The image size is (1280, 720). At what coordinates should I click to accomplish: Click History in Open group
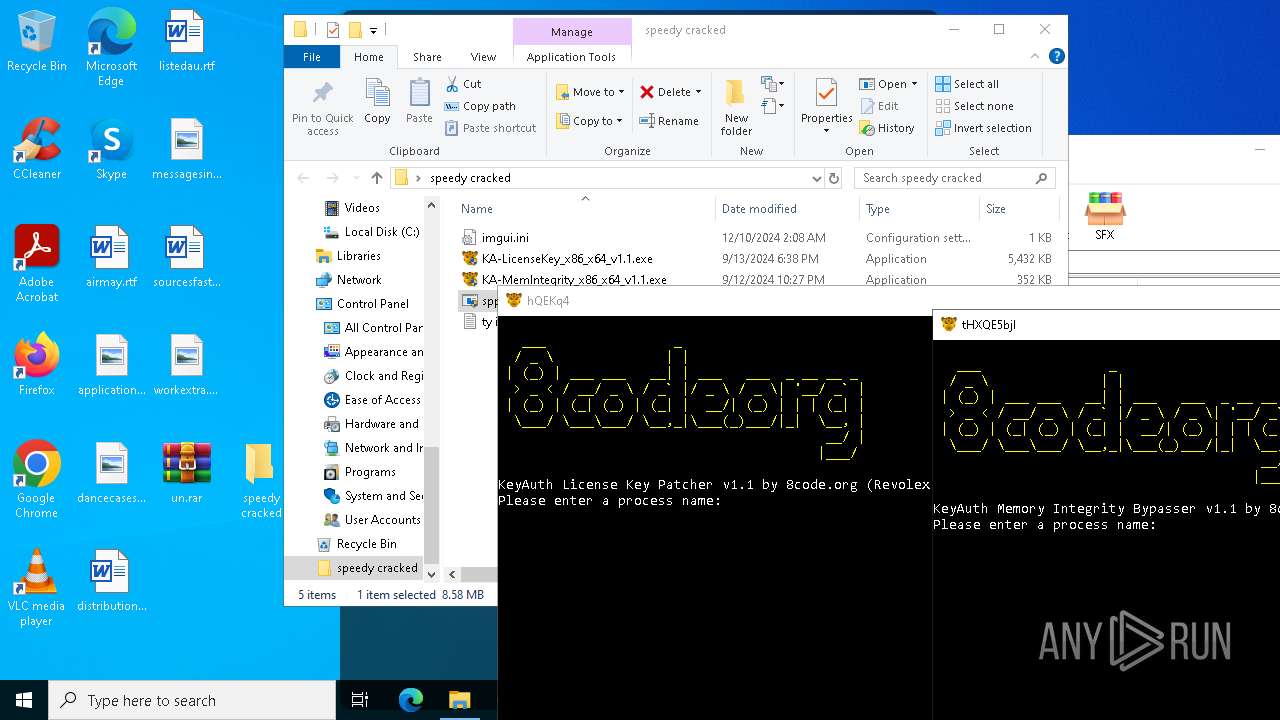pos(886,128)
